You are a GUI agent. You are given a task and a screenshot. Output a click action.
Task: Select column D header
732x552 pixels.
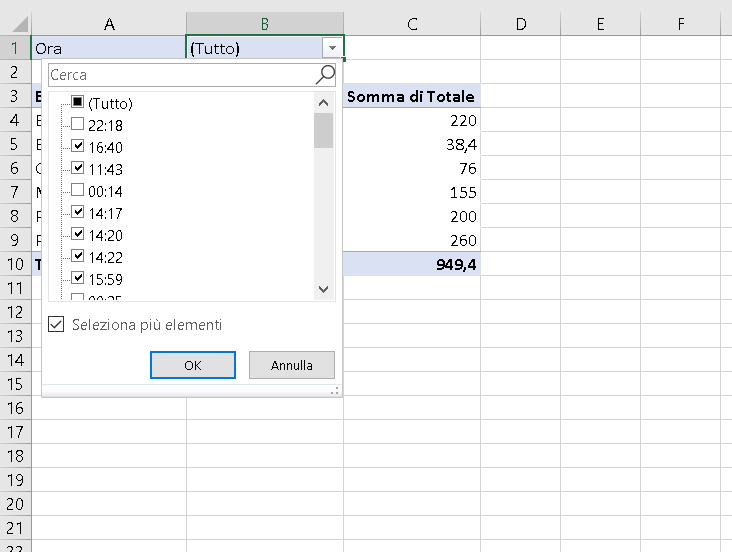coord(521,24)
